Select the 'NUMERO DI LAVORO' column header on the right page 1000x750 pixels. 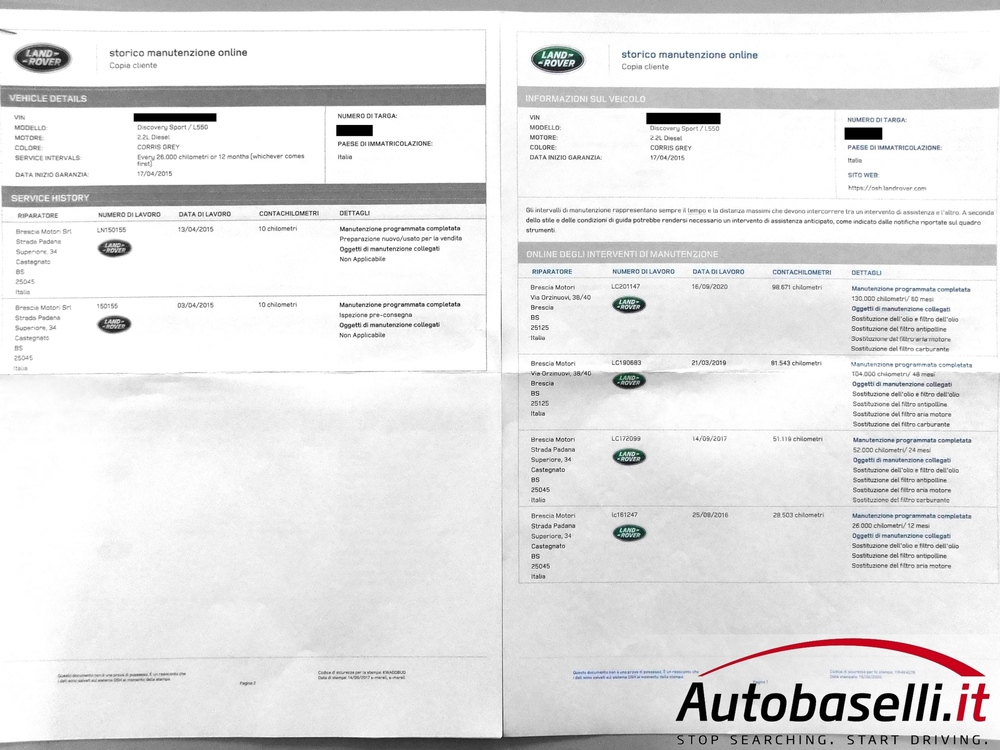(643, 272)
